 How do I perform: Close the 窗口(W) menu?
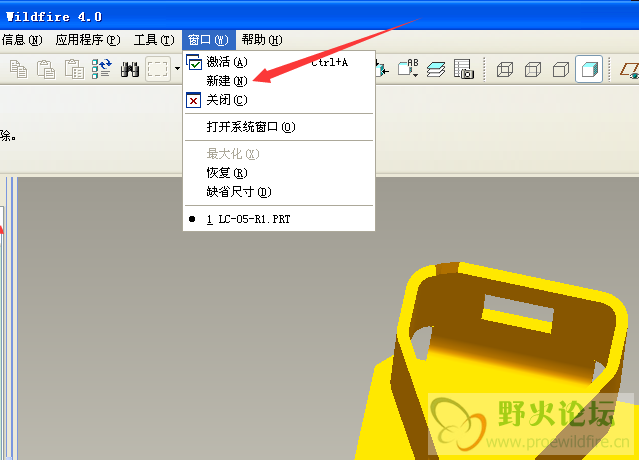coord(209,40)
